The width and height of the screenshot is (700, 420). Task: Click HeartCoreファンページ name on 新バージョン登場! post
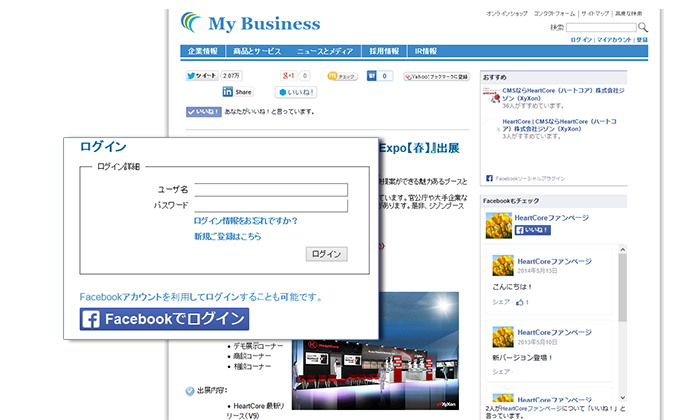coord(554,333)
